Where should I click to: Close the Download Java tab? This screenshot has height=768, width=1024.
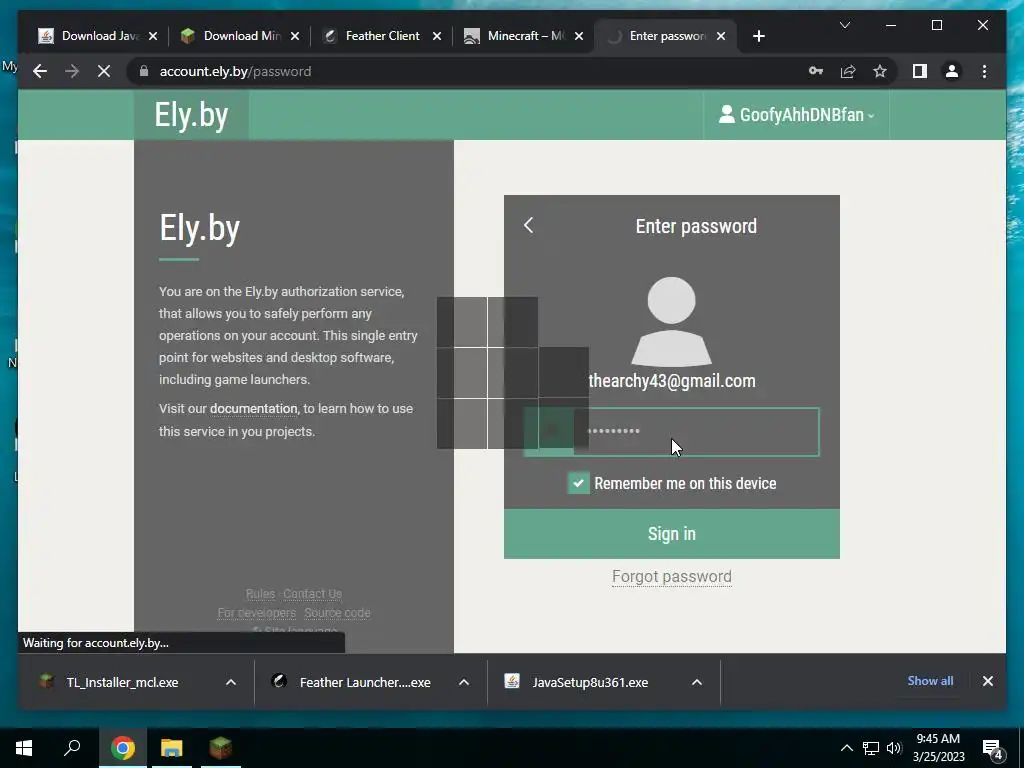(x=153, y=36)
